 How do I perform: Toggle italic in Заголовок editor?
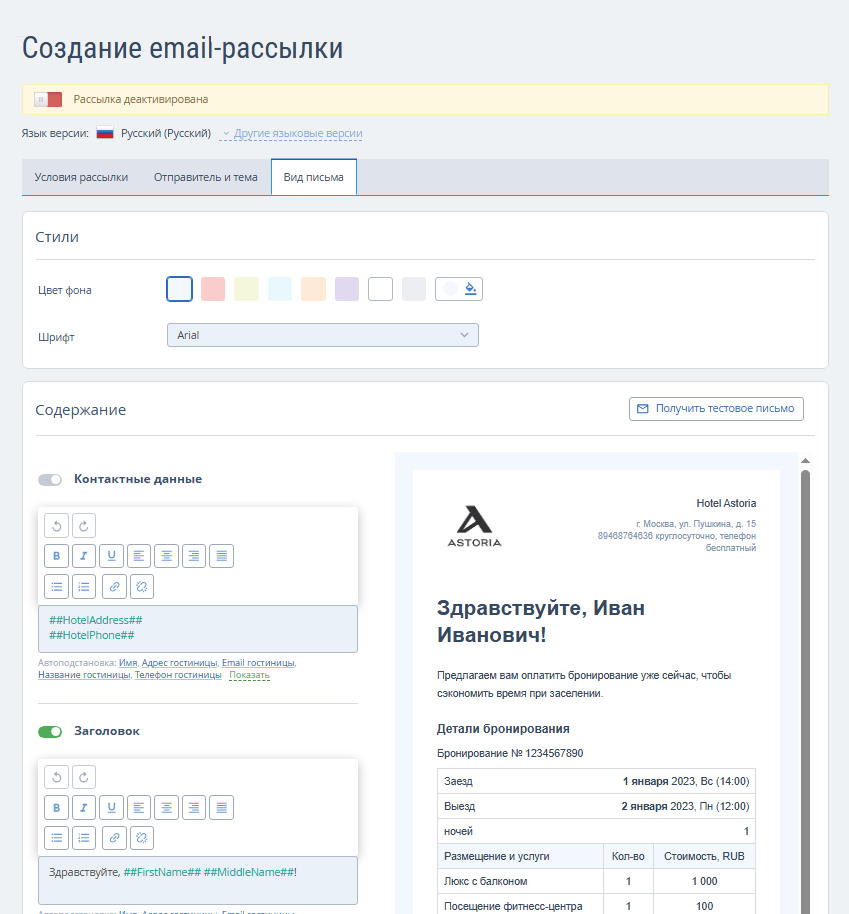(84, 807)
